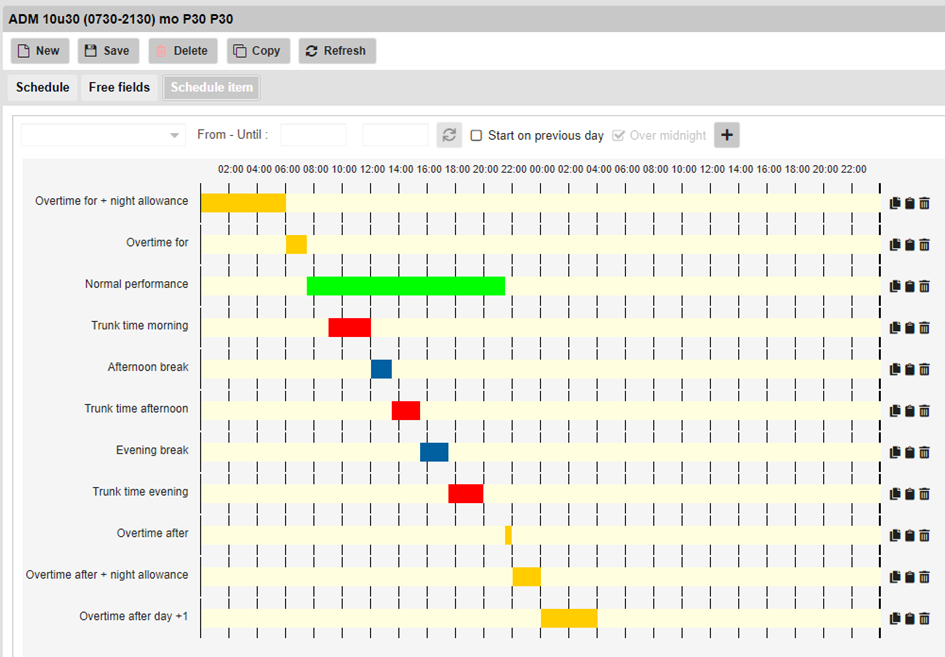This screenshot has height=657, width=945.
Task: Paste into the Afternoon break row
Action: coord(910,369)
